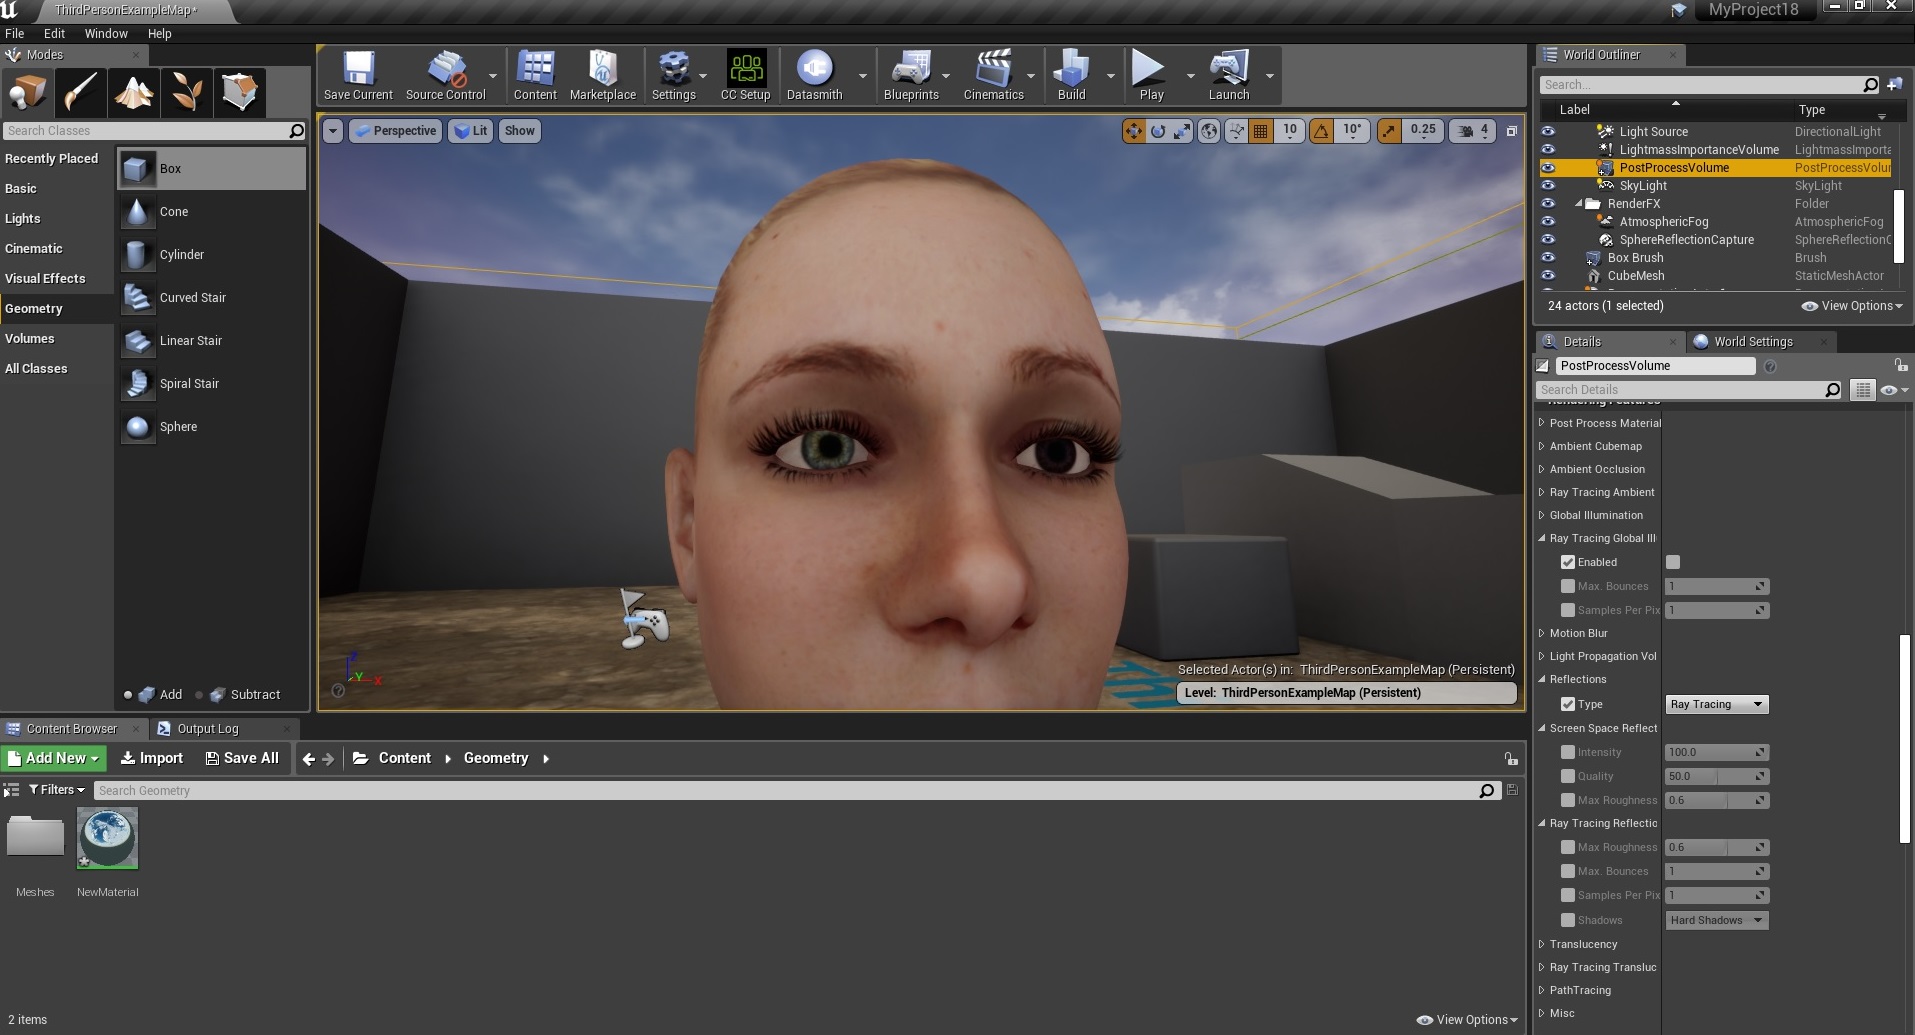
Task: Expand the Translucency section
Action: tap(1541, 944)
